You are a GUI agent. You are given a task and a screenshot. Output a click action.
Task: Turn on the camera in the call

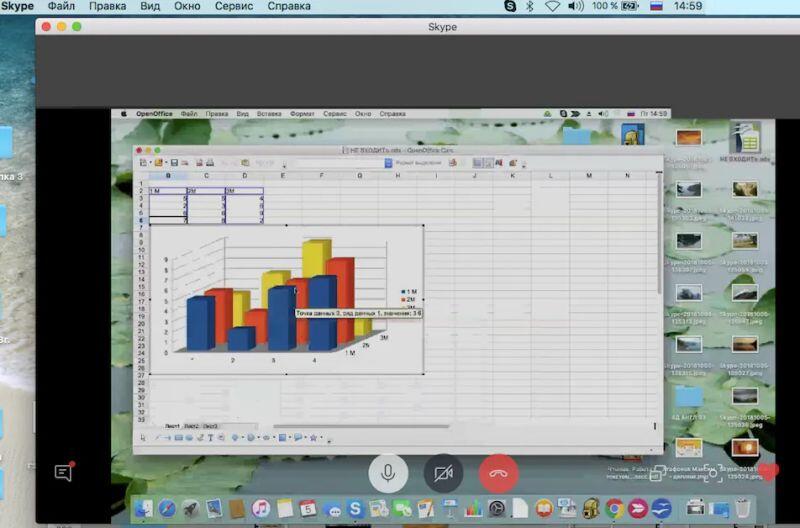point(443,473)
